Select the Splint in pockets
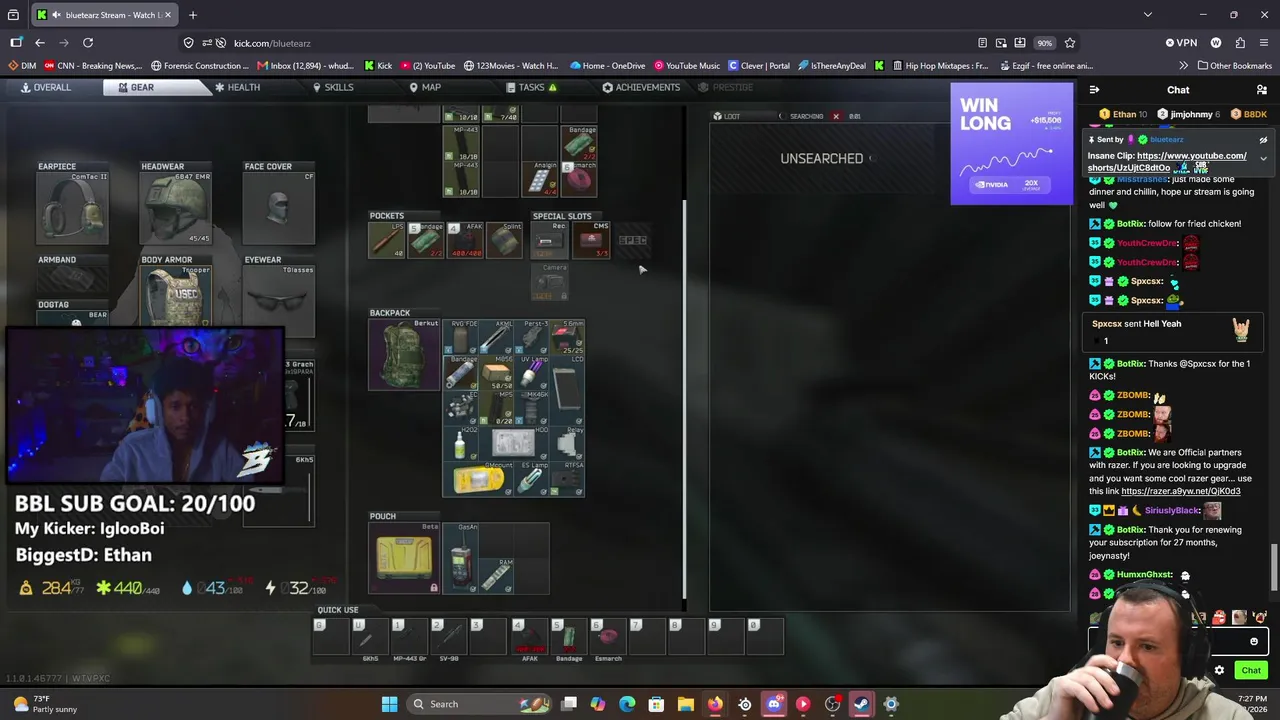1280x720 pixels. click(504, 240)
